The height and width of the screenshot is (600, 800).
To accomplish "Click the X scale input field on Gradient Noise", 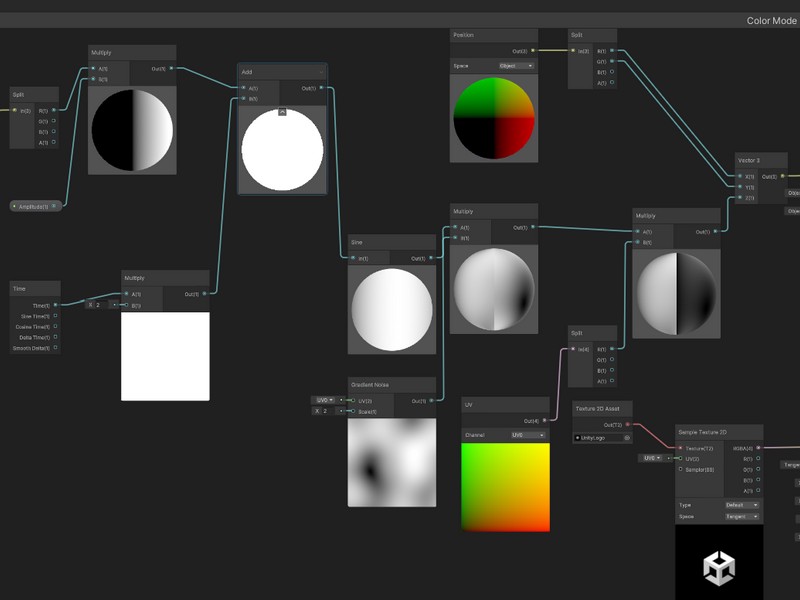I will pyautogui.click(x=324, y=411).
